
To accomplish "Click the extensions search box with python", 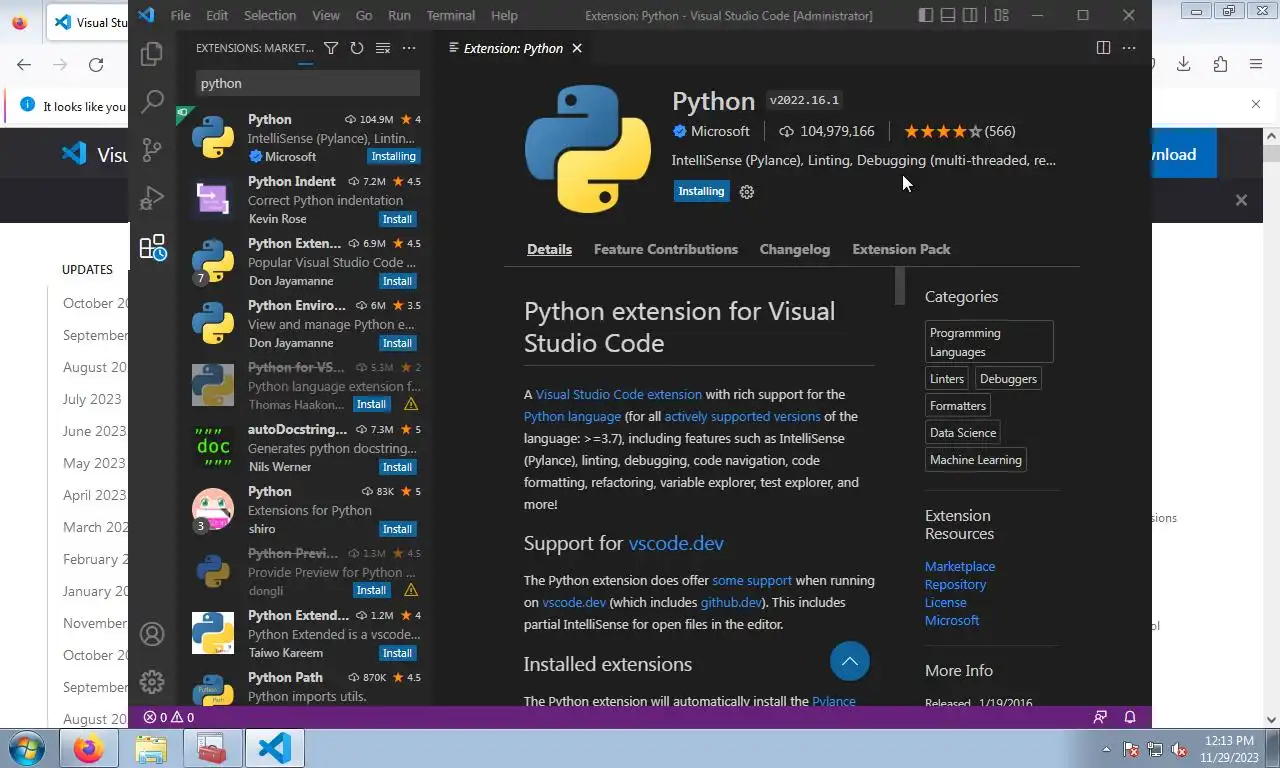I will (x=307, y=83).
